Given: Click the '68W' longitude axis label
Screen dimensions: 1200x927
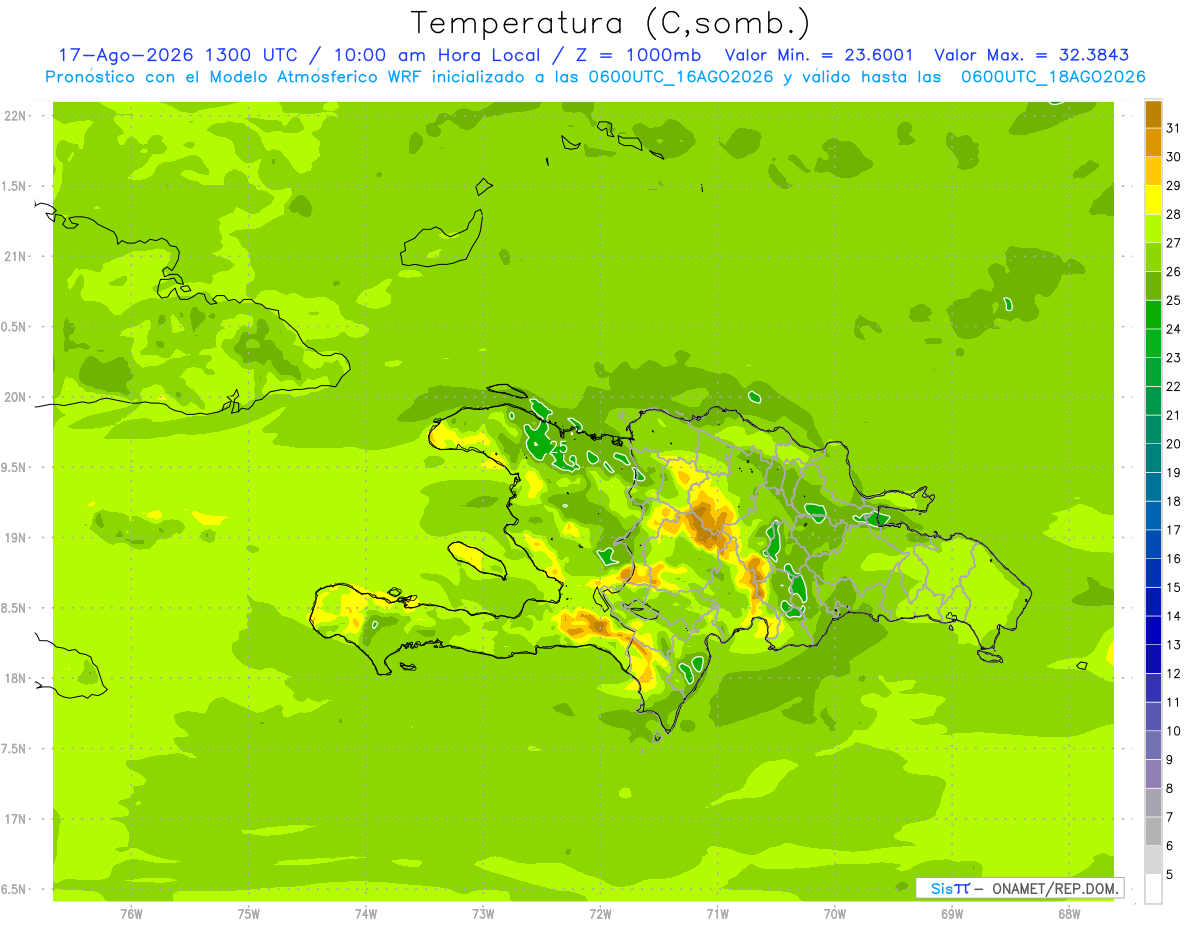Looking at the screenshot, I should (1069, 913).
